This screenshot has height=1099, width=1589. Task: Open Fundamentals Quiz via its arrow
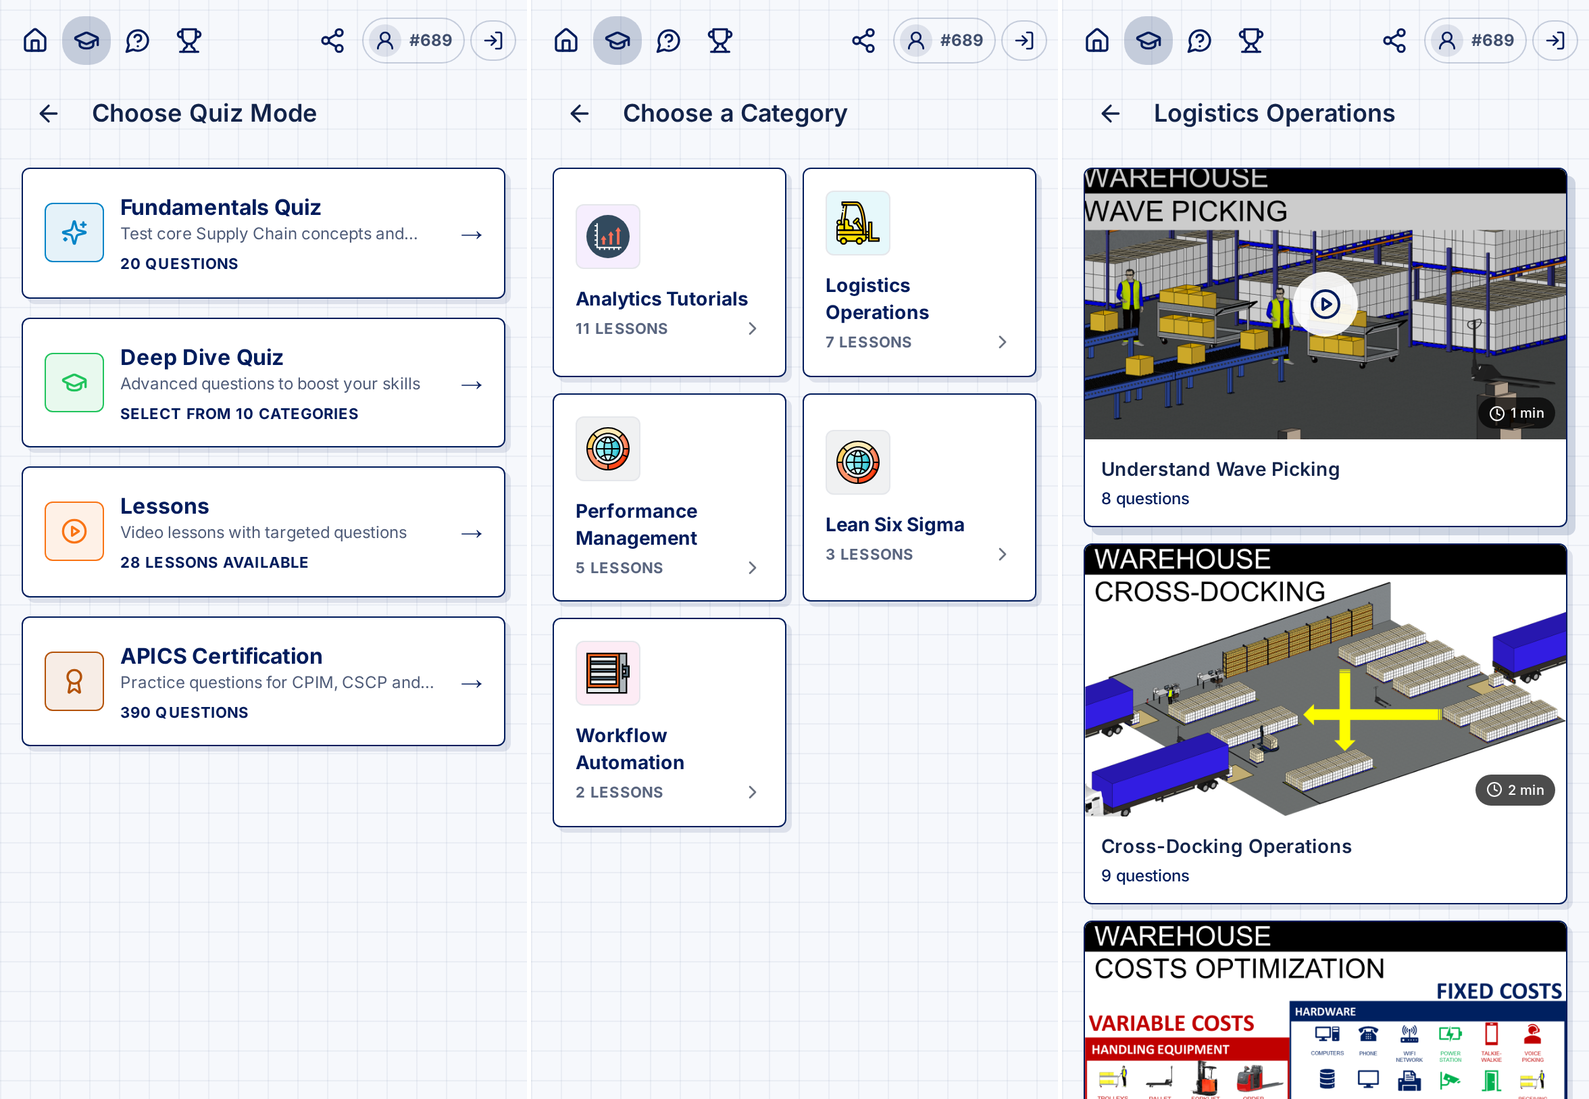click(x=472, y=235)
